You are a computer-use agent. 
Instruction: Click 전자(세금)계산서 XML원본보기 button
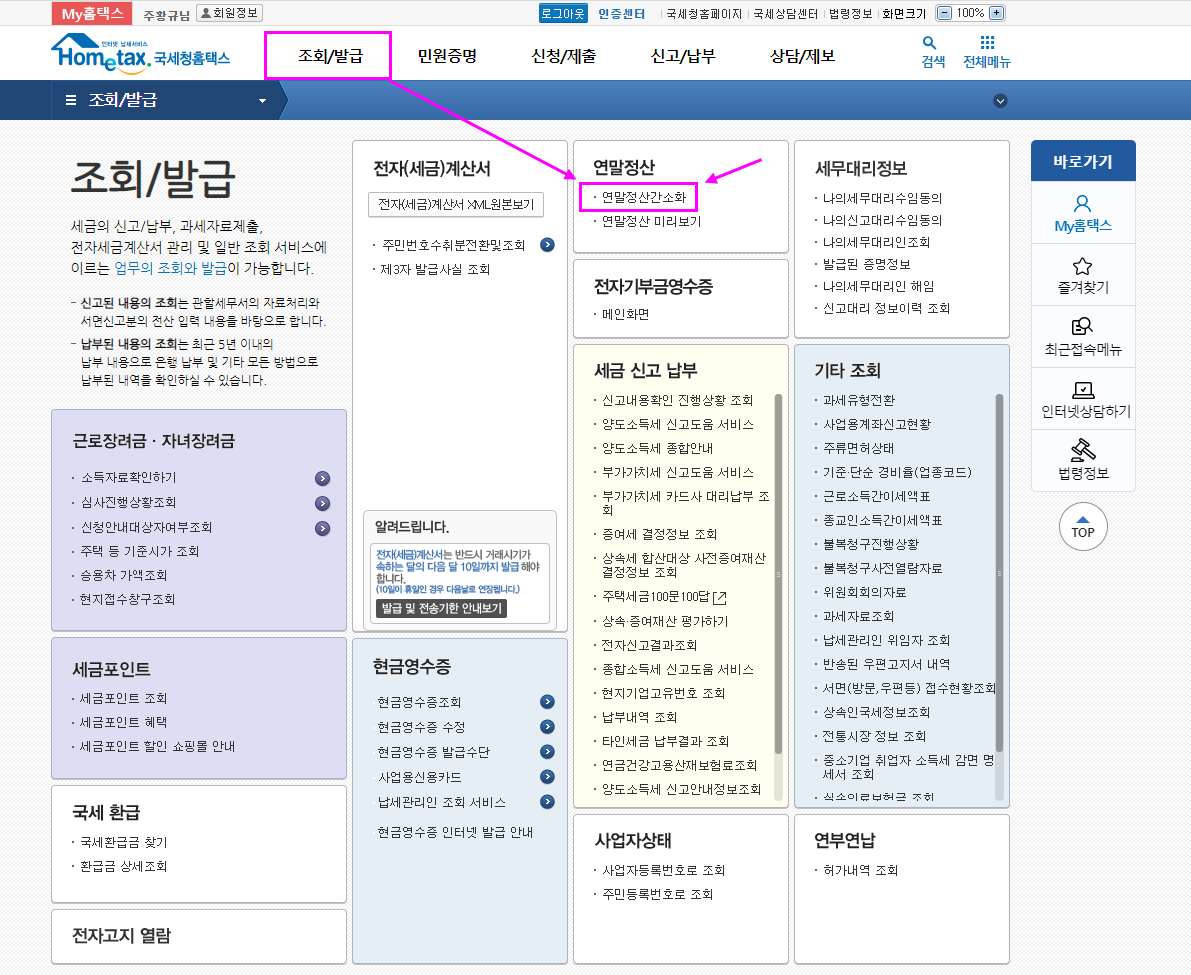click(456, 204)
